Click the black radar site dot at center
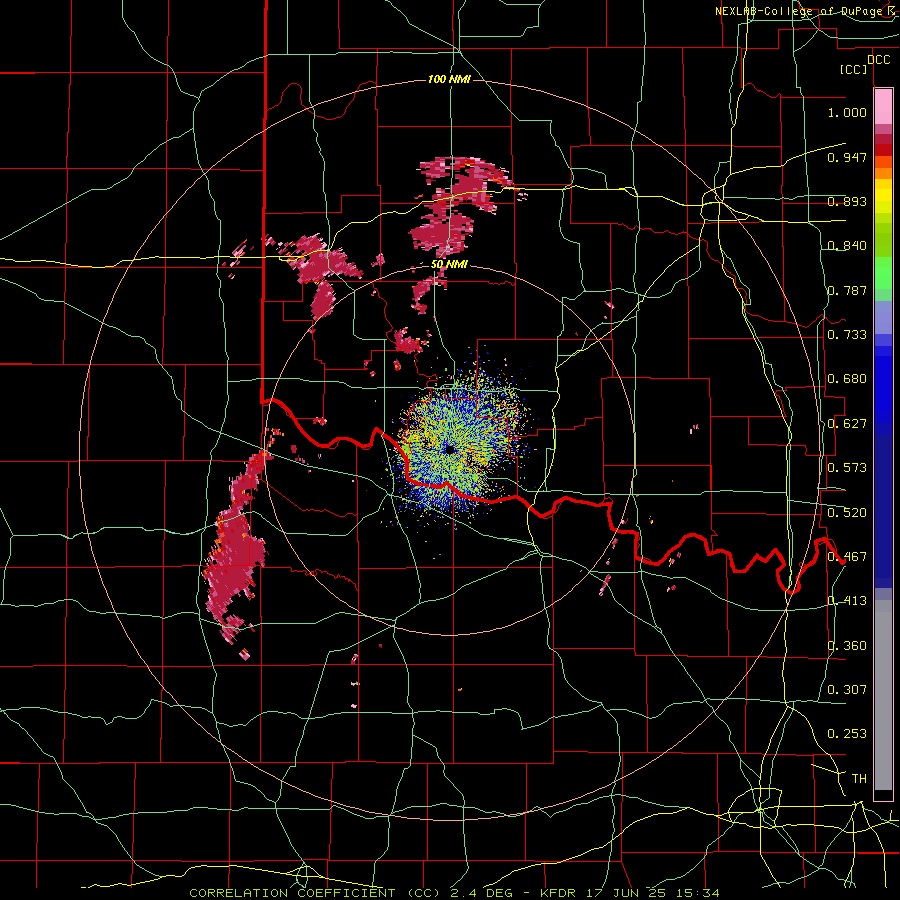The width and height of the screenshot is (900, 900). tap(450, 449)
